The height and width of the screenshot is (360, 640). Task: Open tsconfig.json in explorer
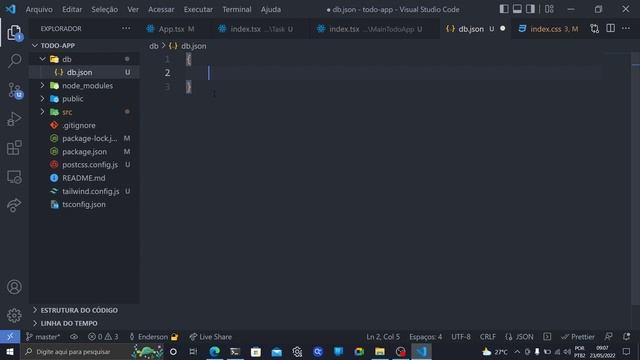pos(84,204)
